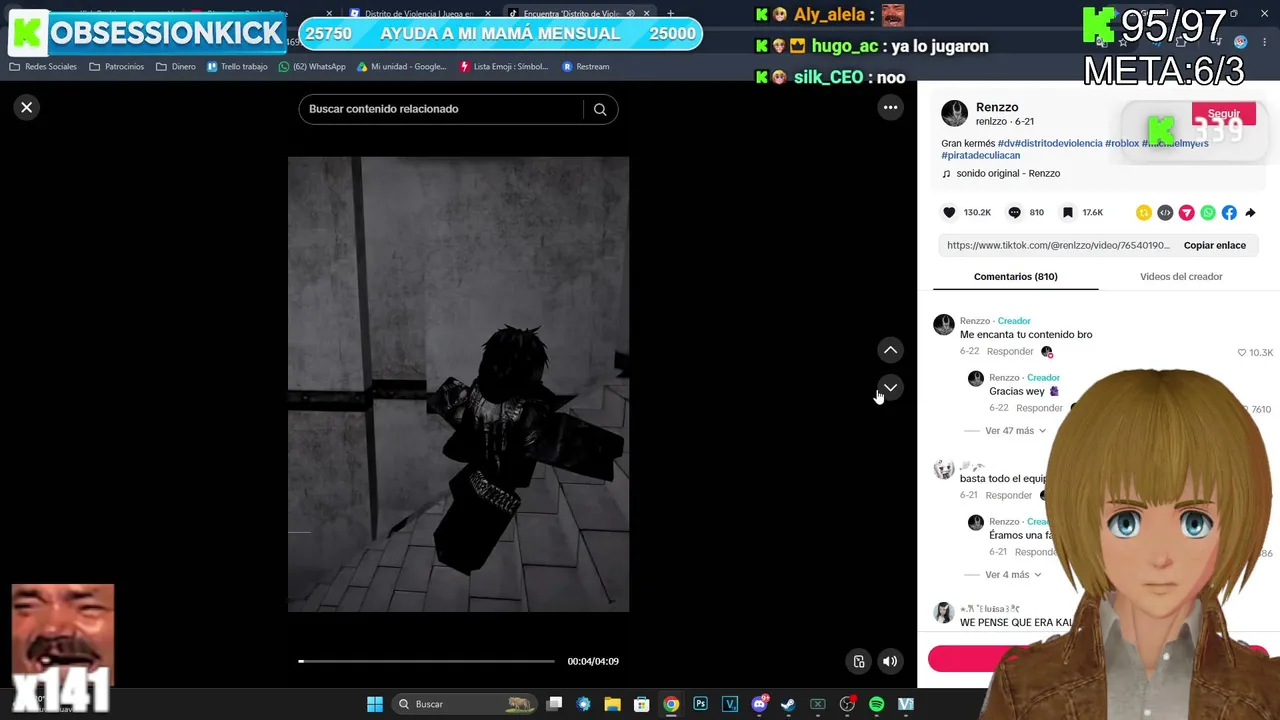
Task: Switch to Google Chrome on taskbar
Action: point(671,704)
